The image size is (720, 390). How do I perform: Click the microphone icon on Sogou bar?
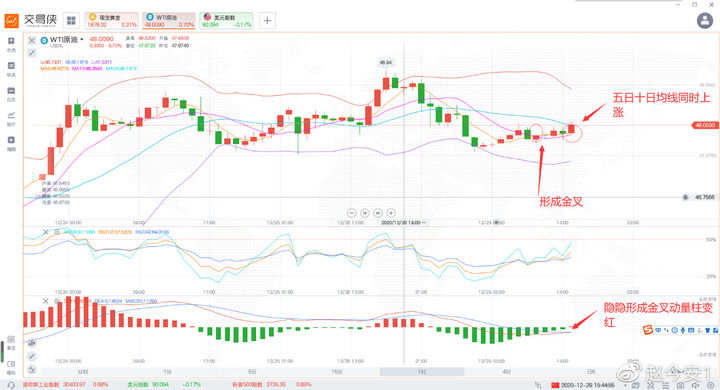683,330
